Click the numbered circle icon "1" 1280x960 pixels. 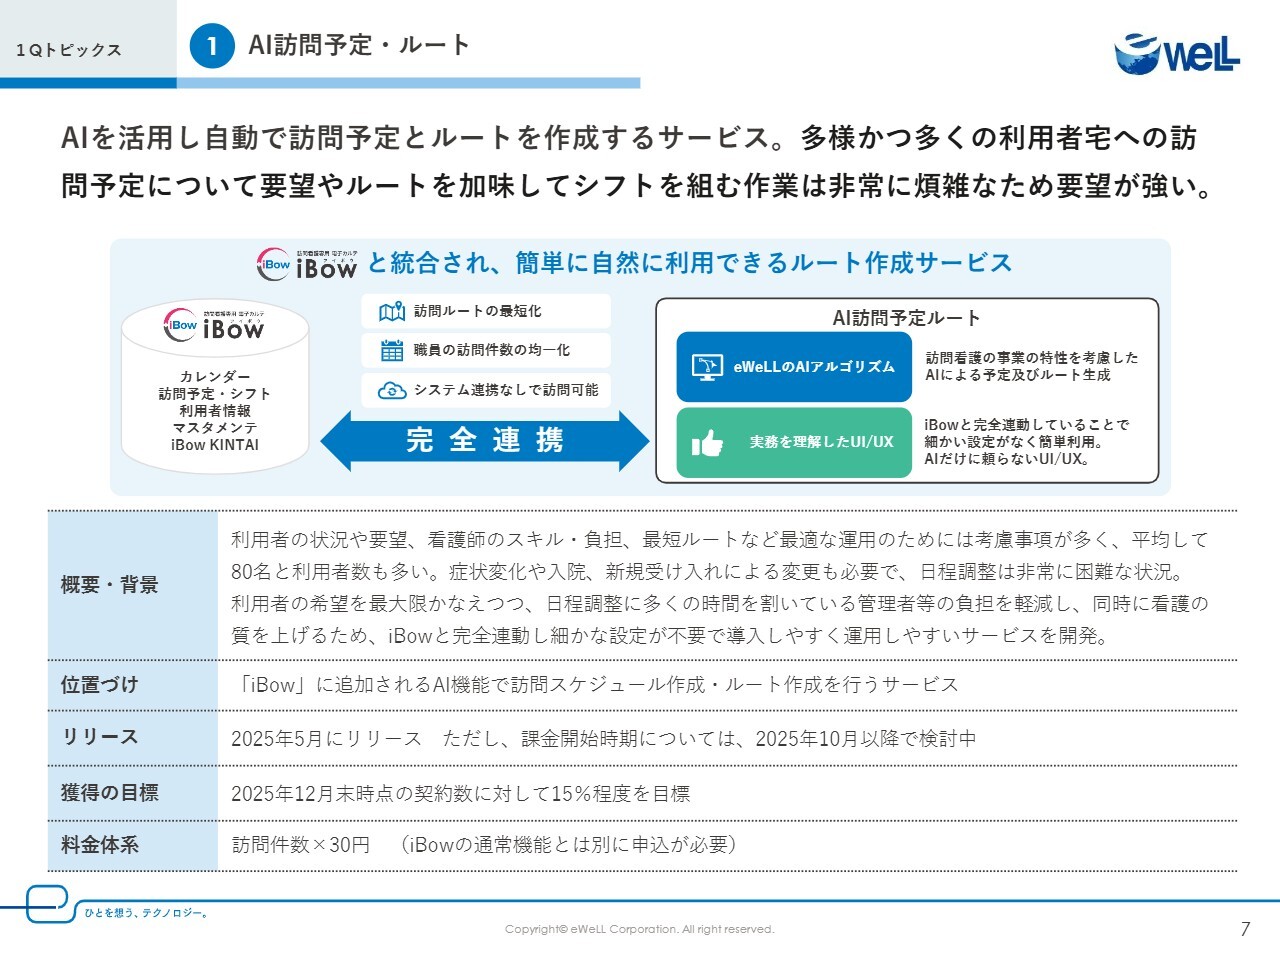tap(212, 46)
